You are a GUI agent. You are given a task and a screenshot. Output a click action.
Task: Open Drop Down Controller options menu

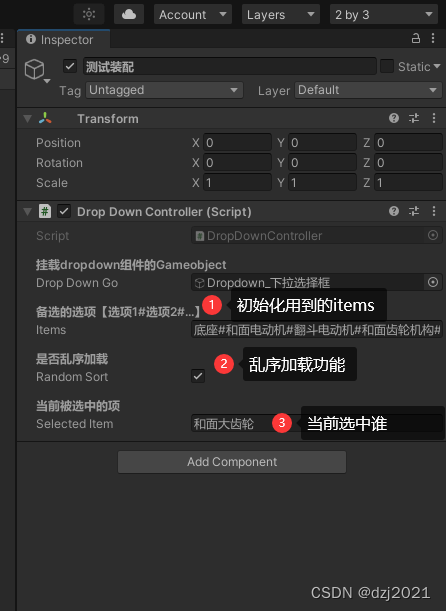pyautogui.click(x=434, y=211)
